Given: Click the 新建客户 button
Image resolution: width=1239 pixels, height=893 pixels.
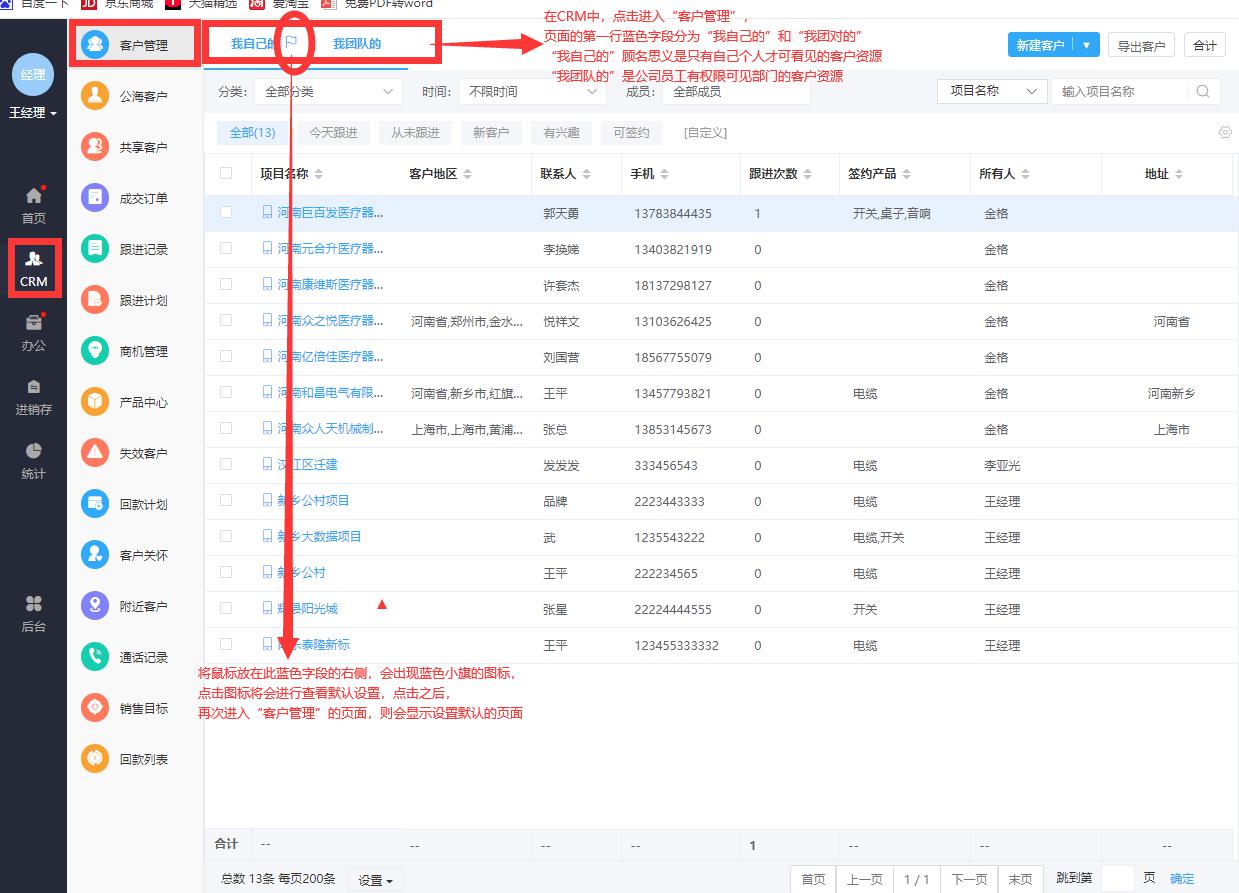Looking at the screenshot, I should pyautogui.click(x=1041, y=45).
